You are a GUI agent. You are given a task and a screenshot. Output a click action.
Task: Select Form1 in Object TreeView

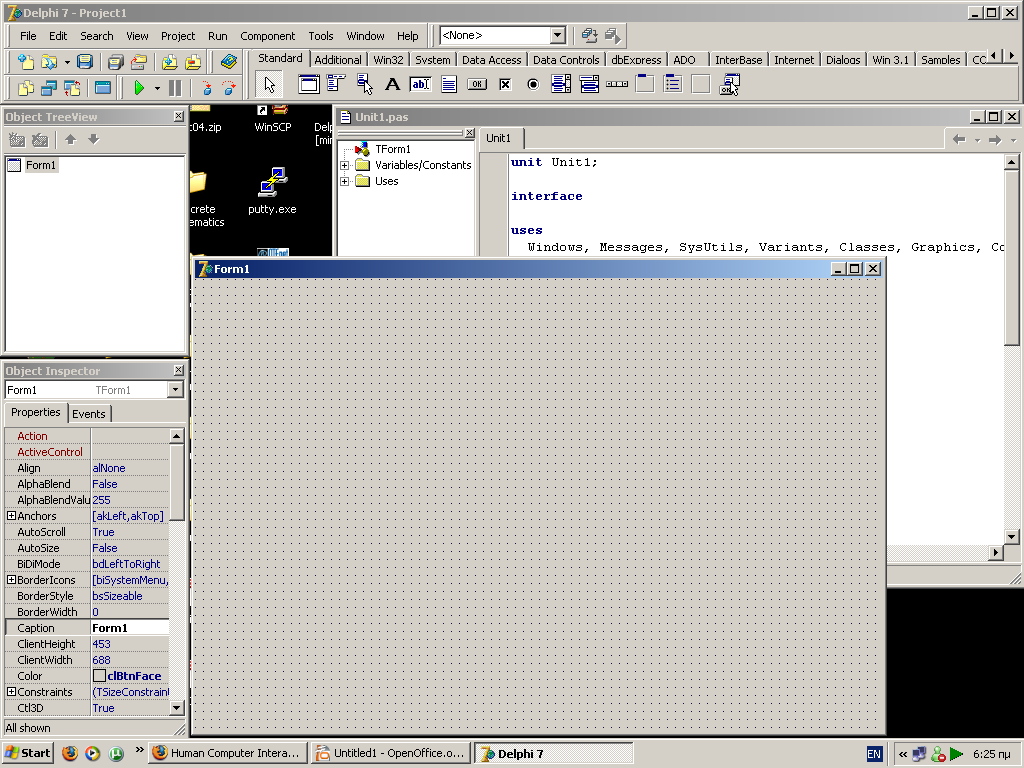tap(40, 165)
